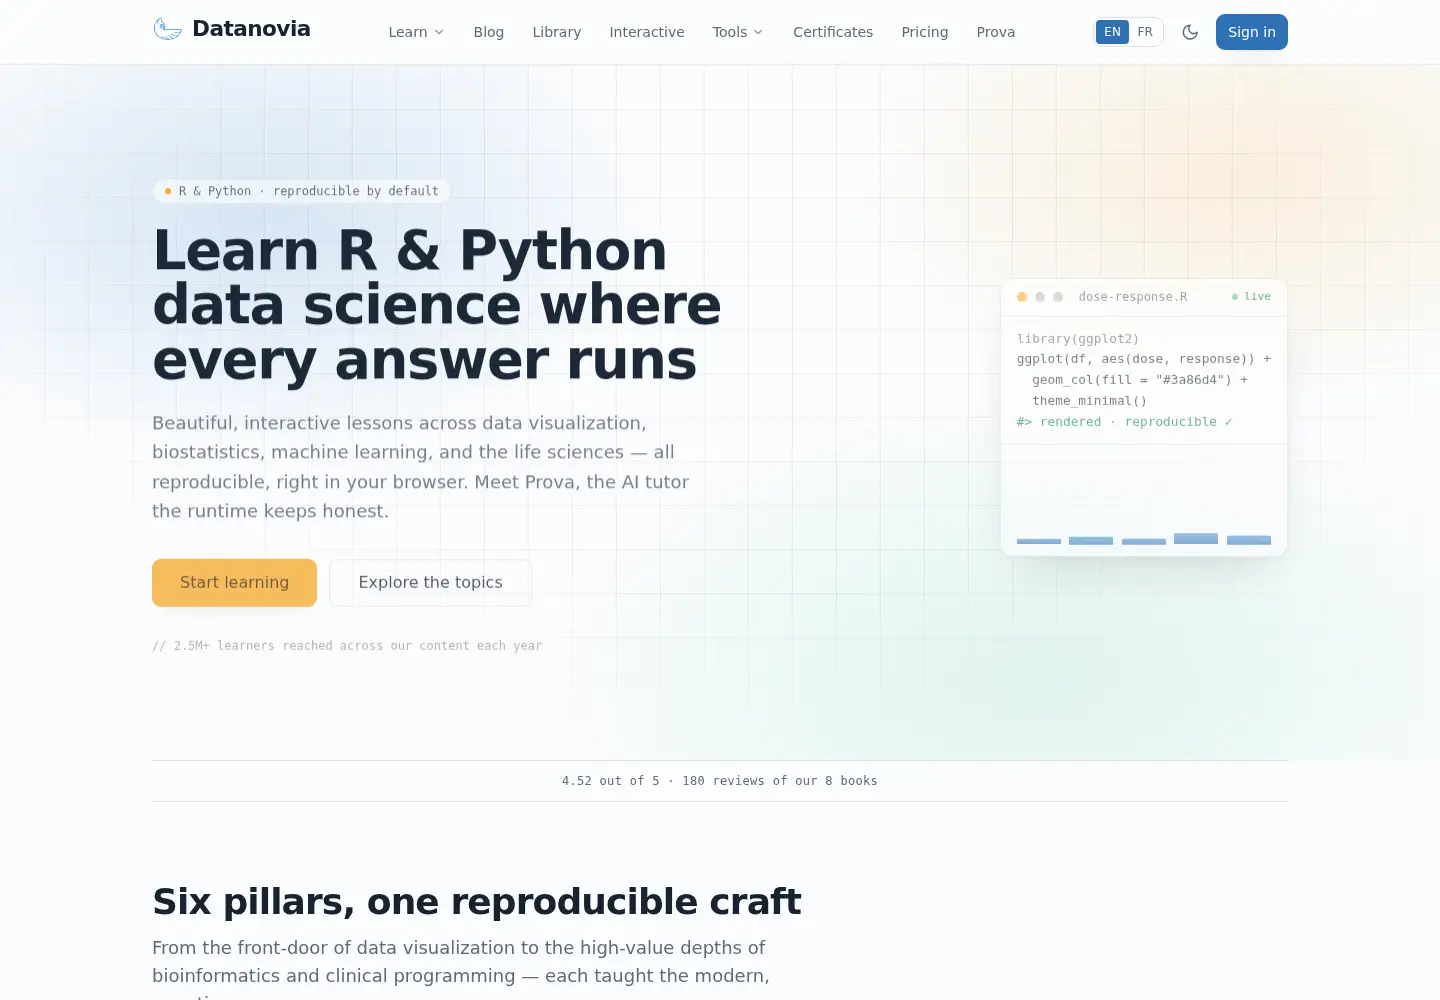
Task: Click the Start learning button
Action: [234, 582]
